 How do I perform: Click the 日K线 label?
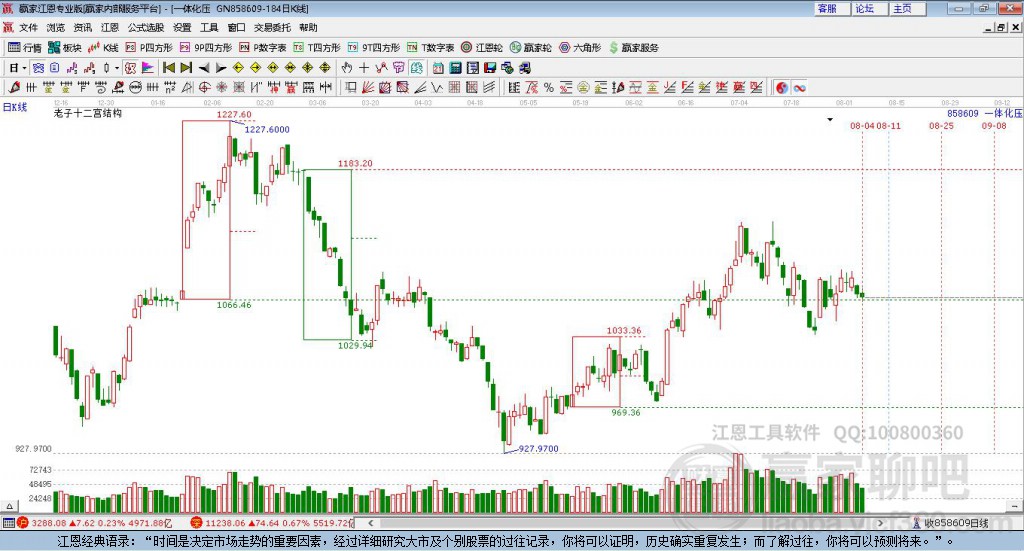15,107
